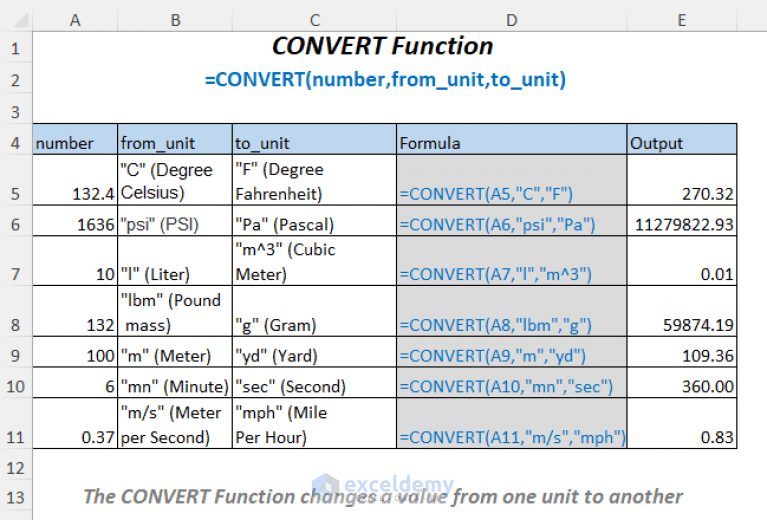
Task: Click the 'number' header cell
Action: (x=75, y=139)
